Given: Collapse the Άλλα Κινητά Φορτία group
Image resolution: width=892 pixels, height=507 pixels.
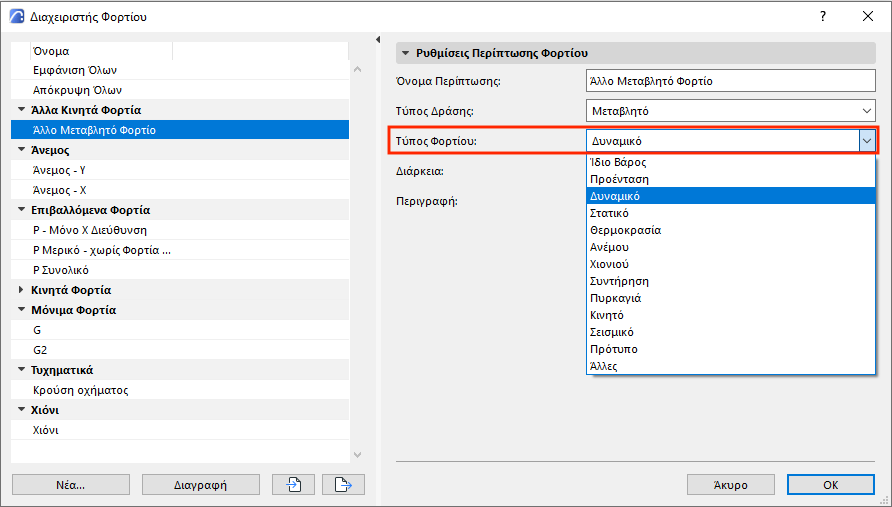Looking at the screenshot, I should (x=21, y=110).
